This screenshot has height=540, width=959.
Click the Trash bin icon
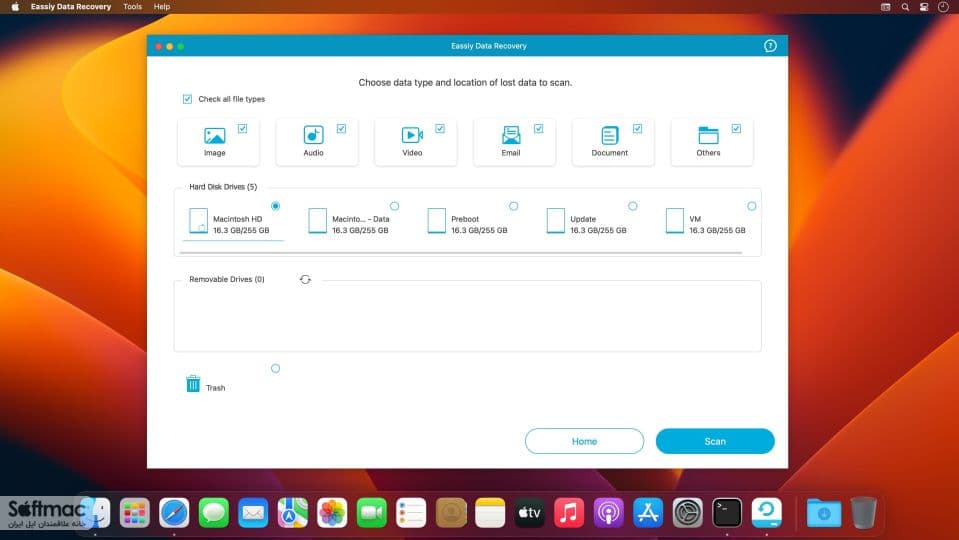(193, 383)
